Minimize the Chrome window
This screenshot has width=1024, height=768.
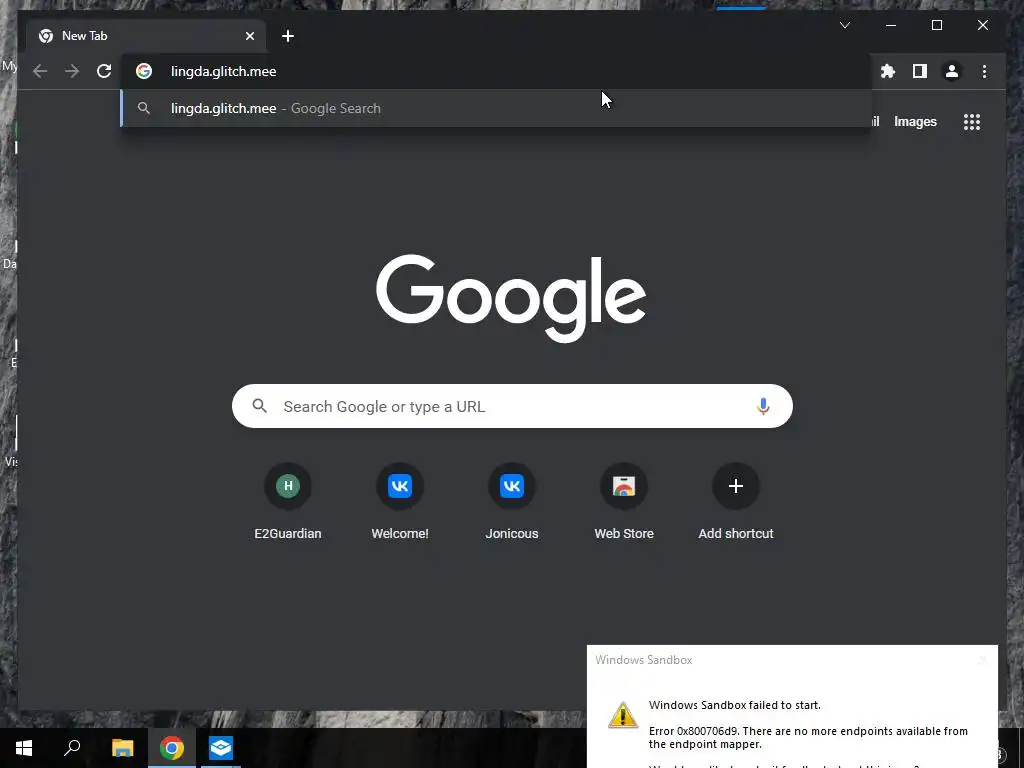[891, 25]
